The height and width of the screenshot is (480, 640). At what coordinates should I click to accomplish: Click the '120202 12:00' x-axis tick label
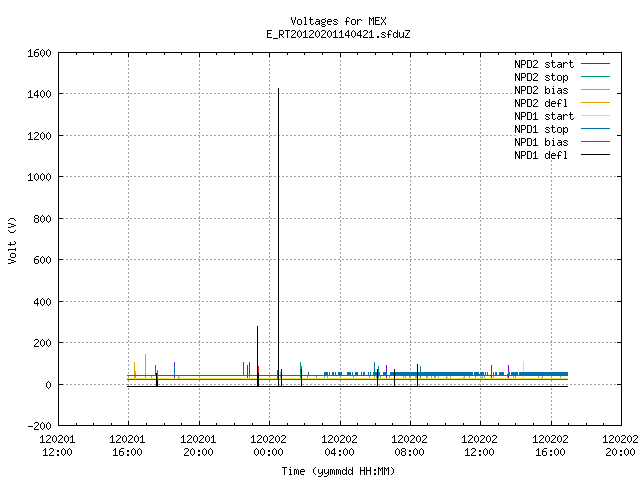point(480,446)
